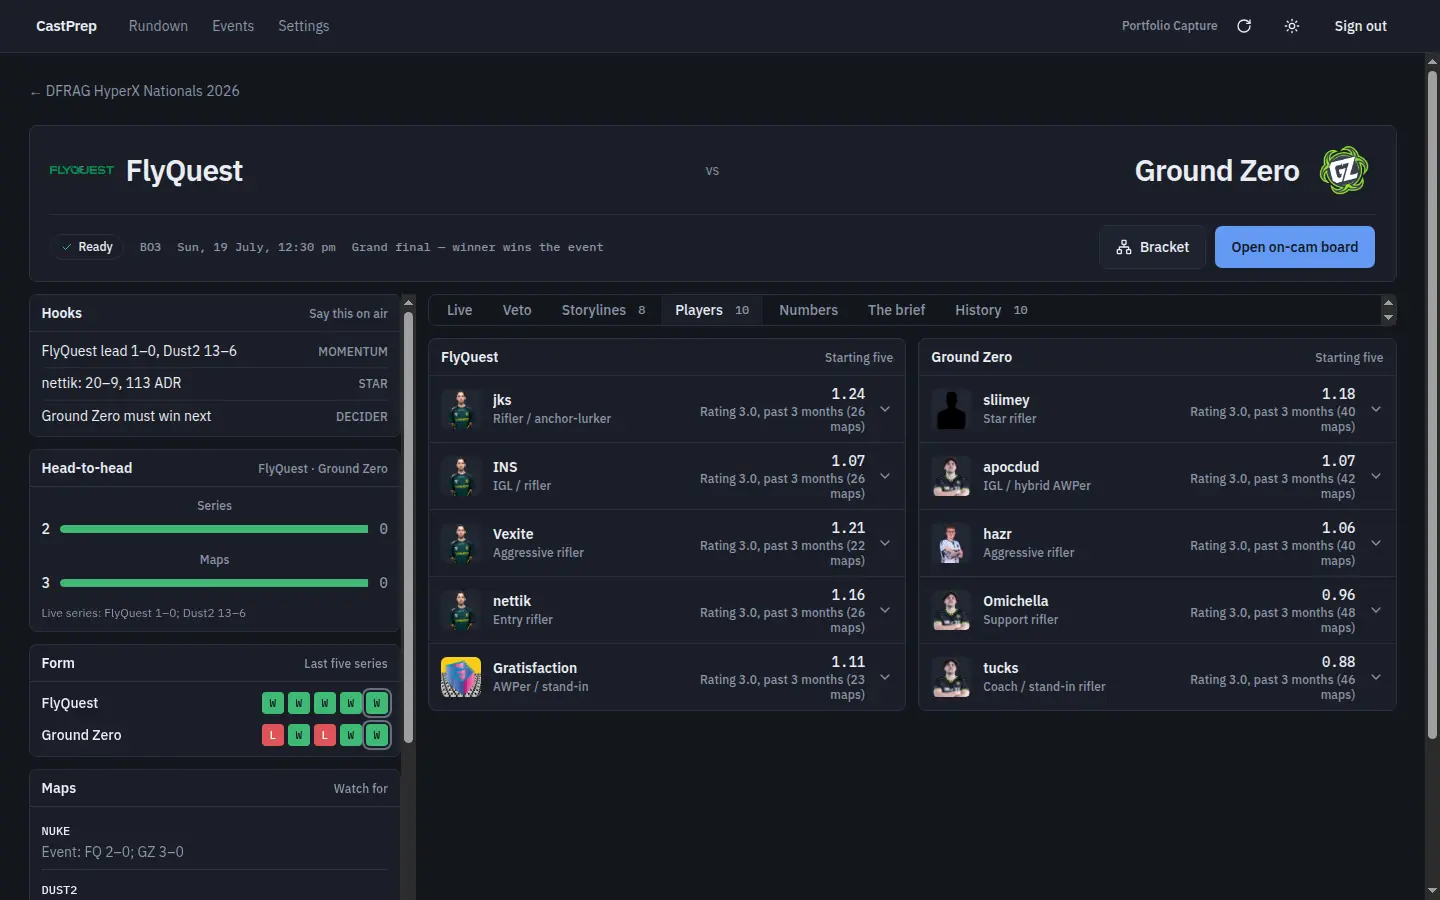Screen dimensions: 1440x900
Task: Click Ground Zero's most recent W form badge
Action: [377, 735]
